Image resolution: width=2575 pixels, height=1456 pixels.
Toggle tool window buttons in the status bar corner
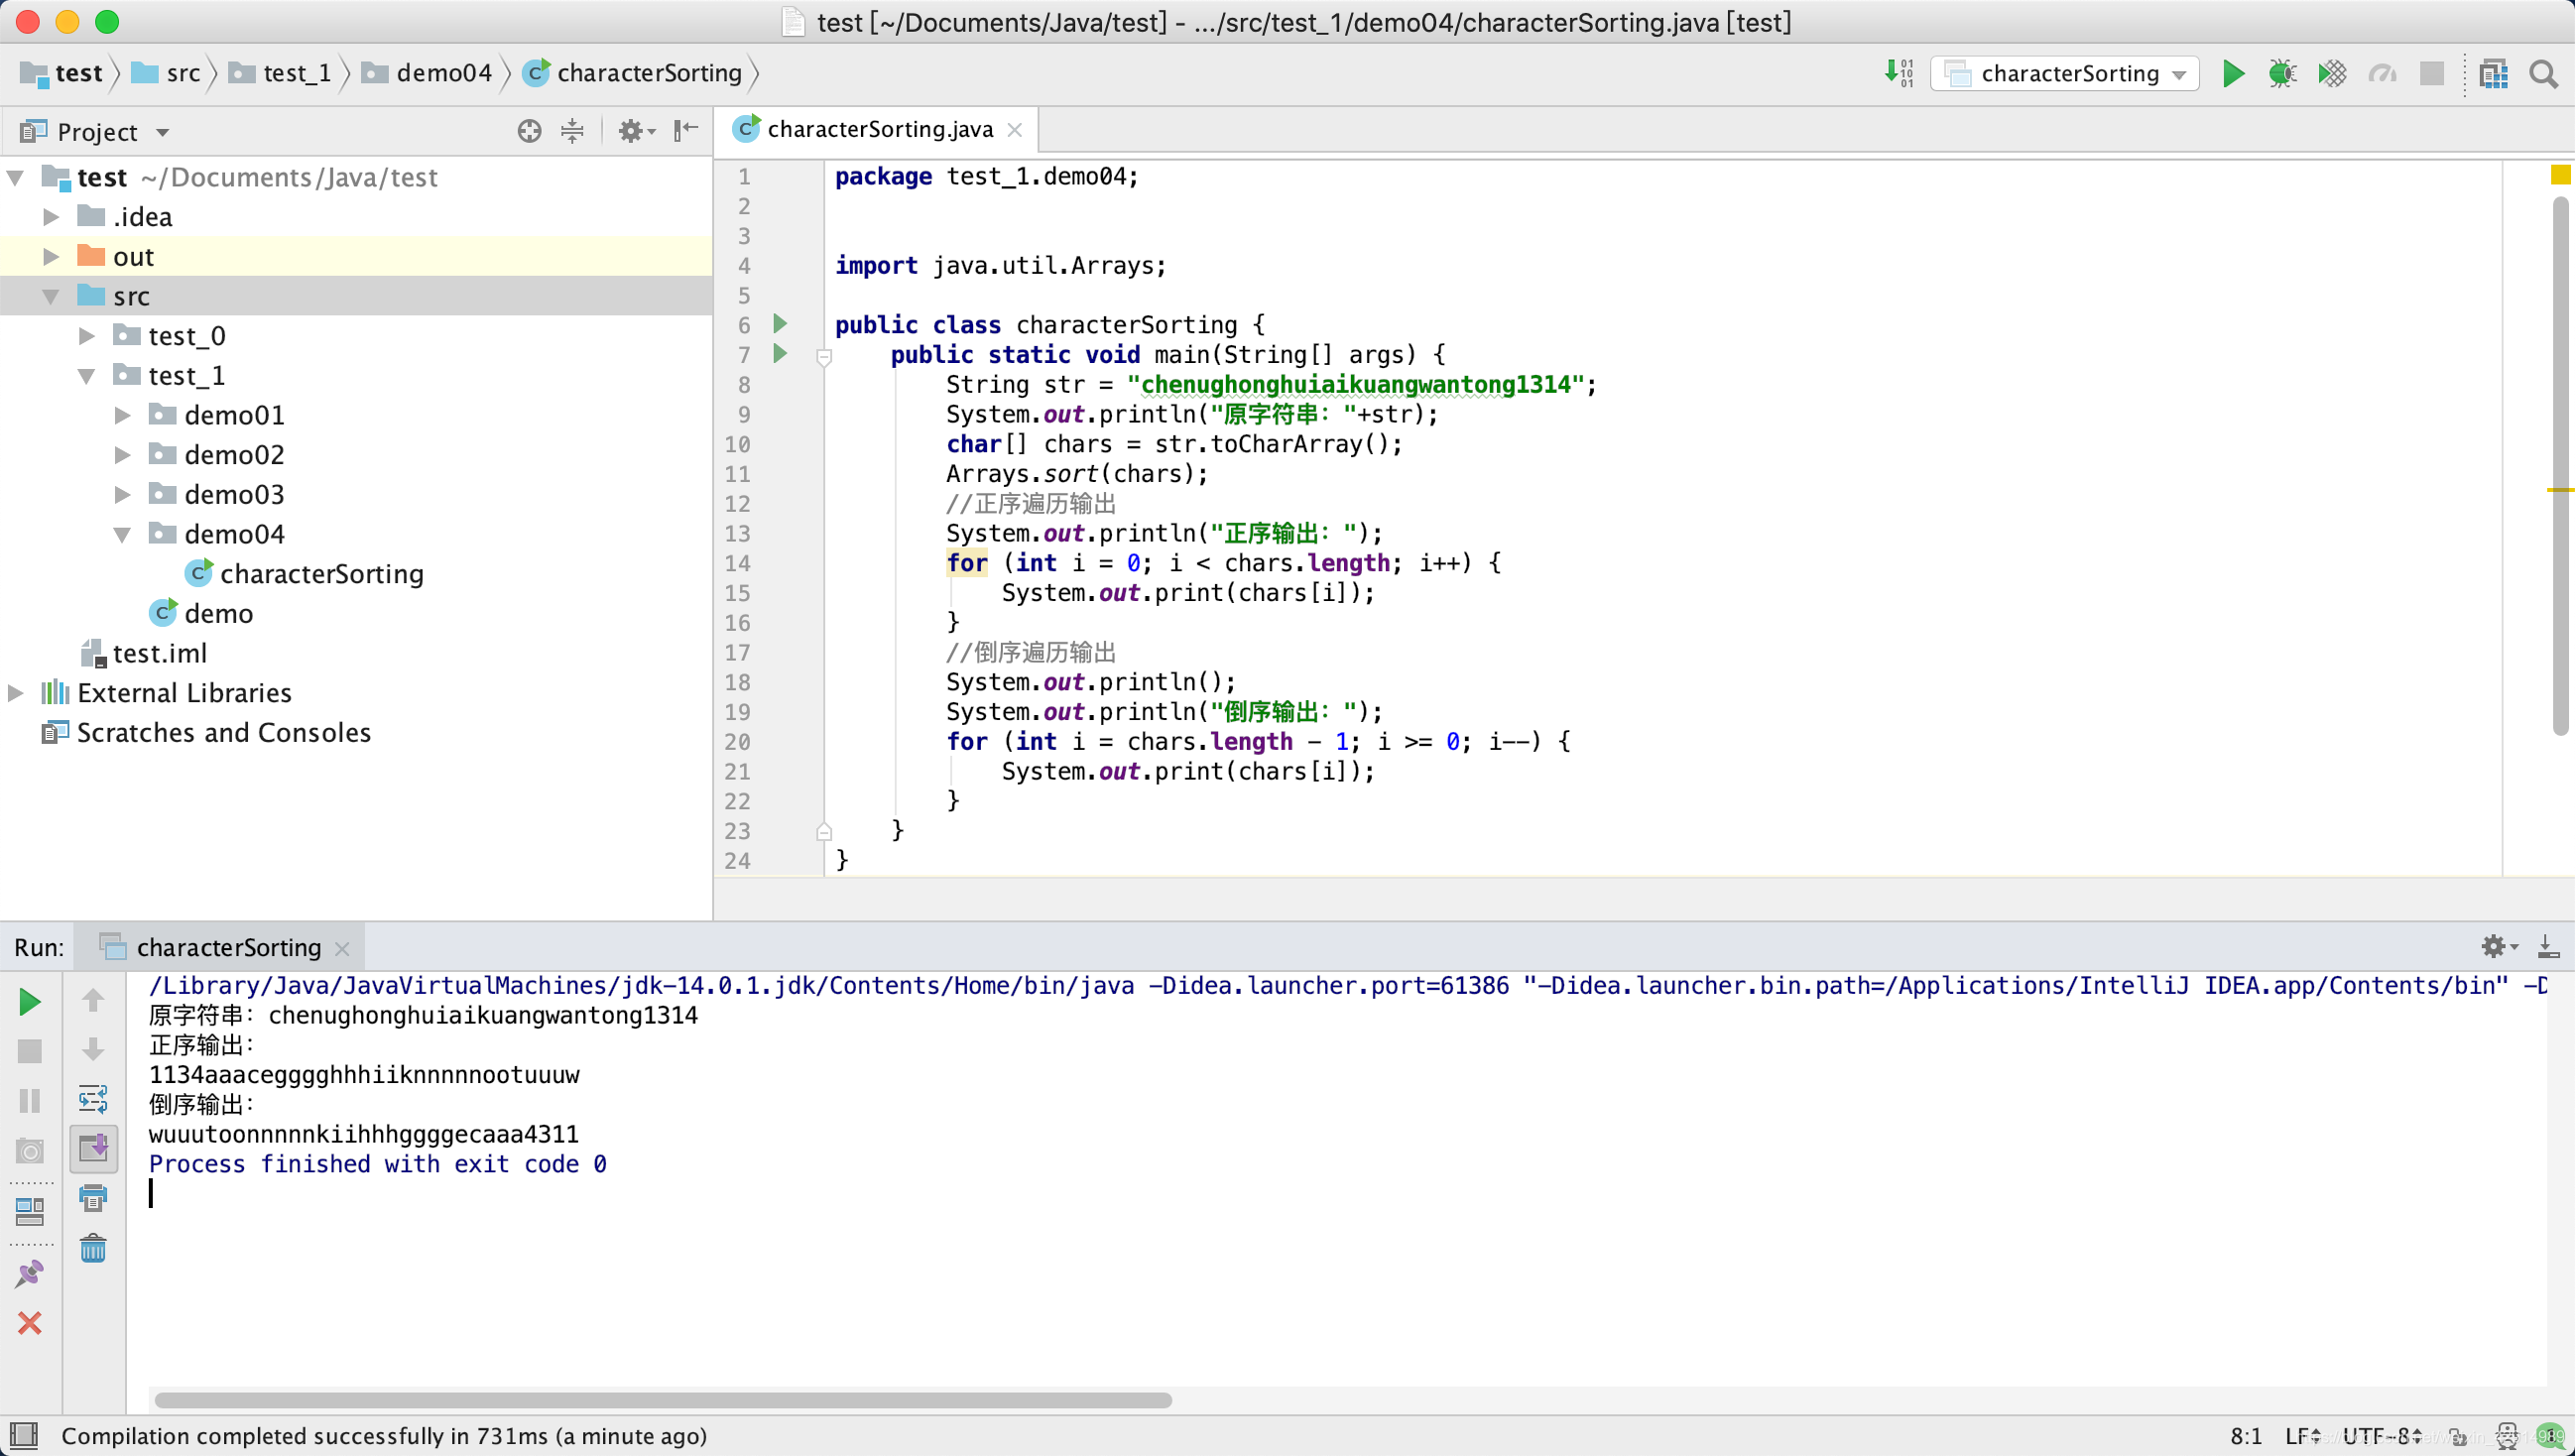pos(24,1436)
